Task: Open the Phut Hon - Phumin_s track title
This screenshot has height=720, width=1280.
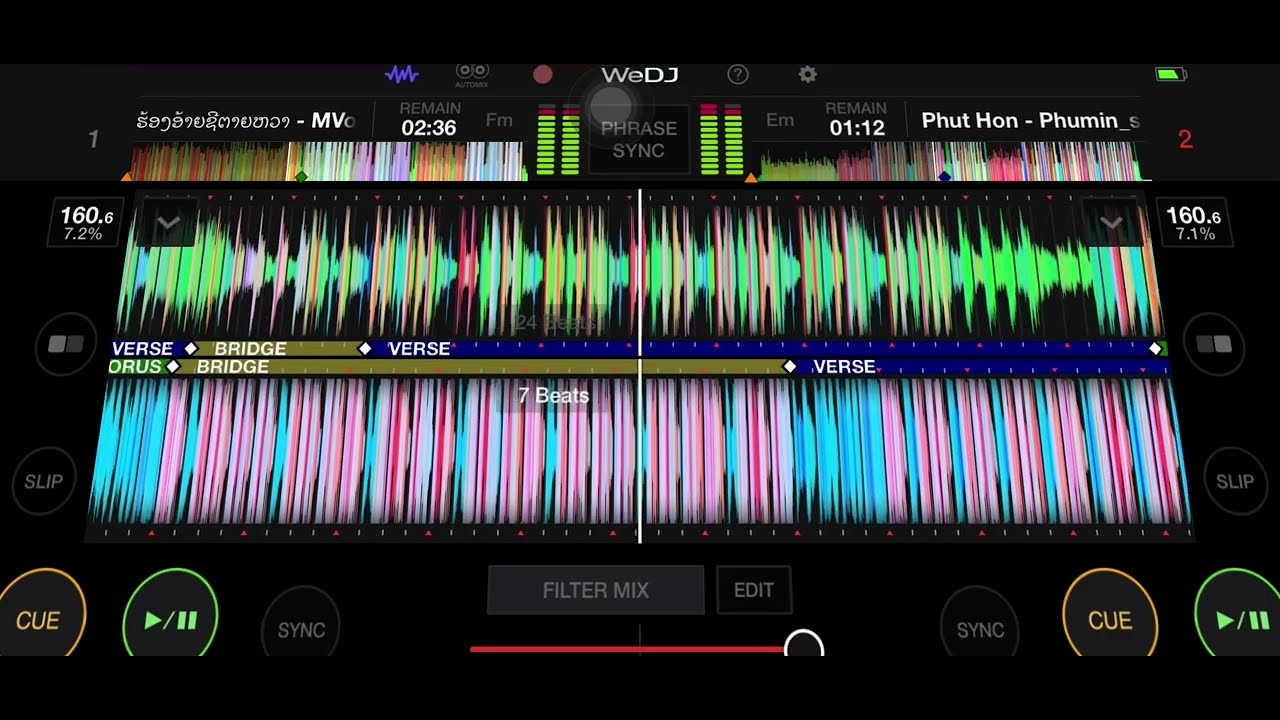Action: [1030, 121]
